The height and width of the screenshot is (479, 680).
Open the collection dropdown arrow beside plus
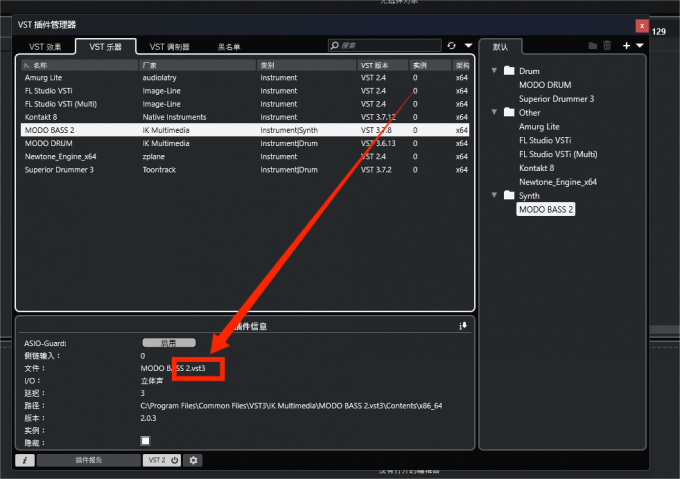640,46
